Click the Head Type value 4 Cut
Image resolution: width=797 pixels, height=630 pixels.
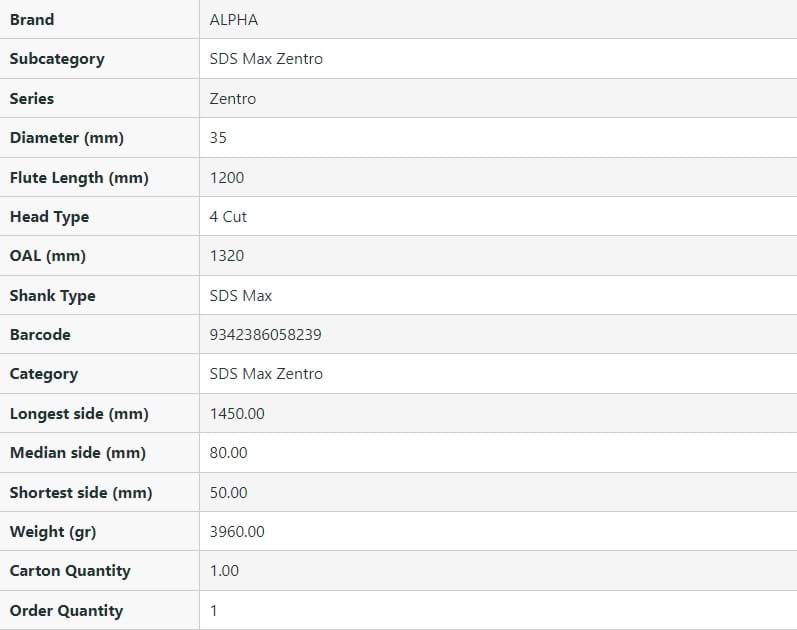[228, 217]
